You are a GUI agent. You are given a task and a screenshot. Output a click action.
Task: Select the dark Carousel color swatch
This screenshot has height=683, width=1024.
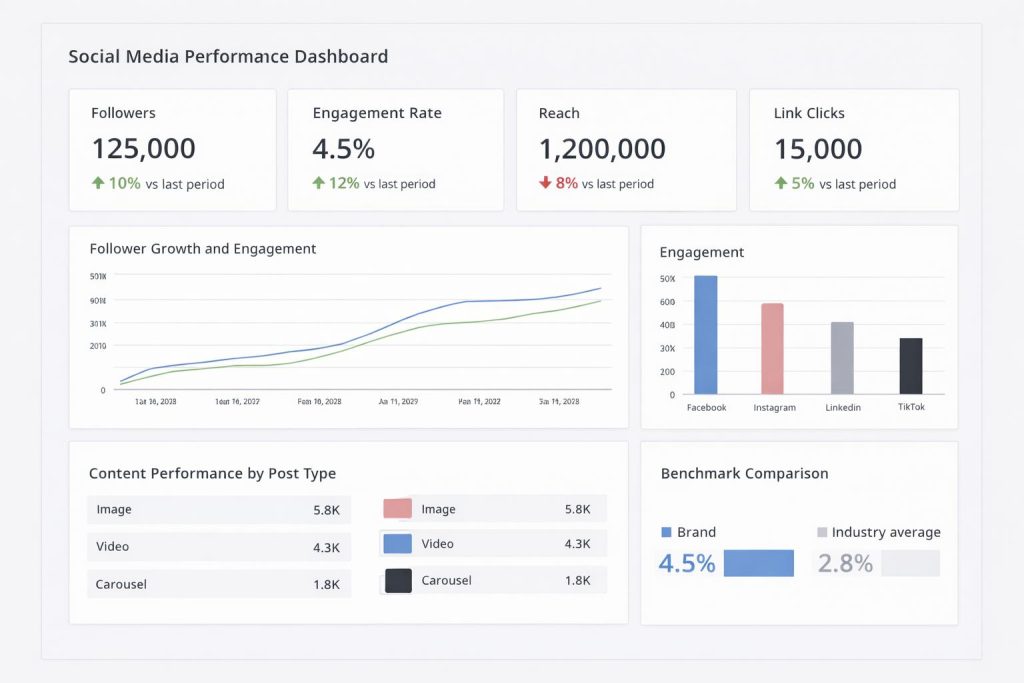coord(398,580)
